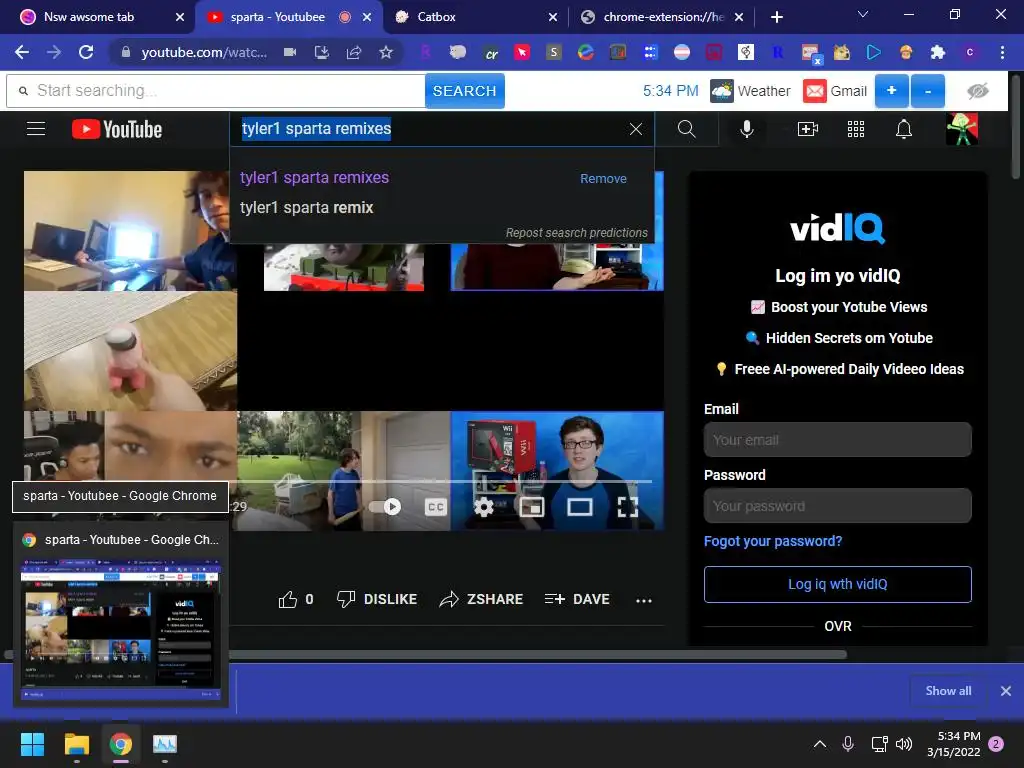
Task: Remove the search history suggestion
Action: pyautogui.click(x=603, y=178)
